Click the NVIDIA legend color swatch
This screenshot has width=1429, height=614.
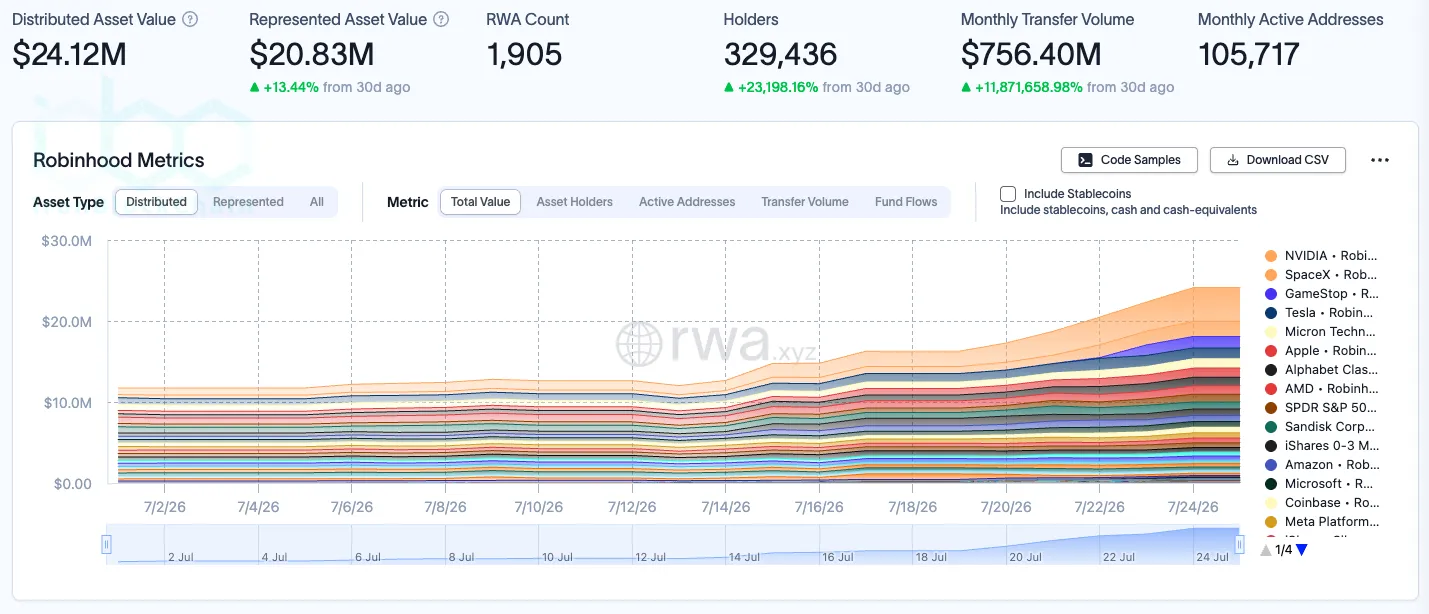click(x=1271, y=256)
